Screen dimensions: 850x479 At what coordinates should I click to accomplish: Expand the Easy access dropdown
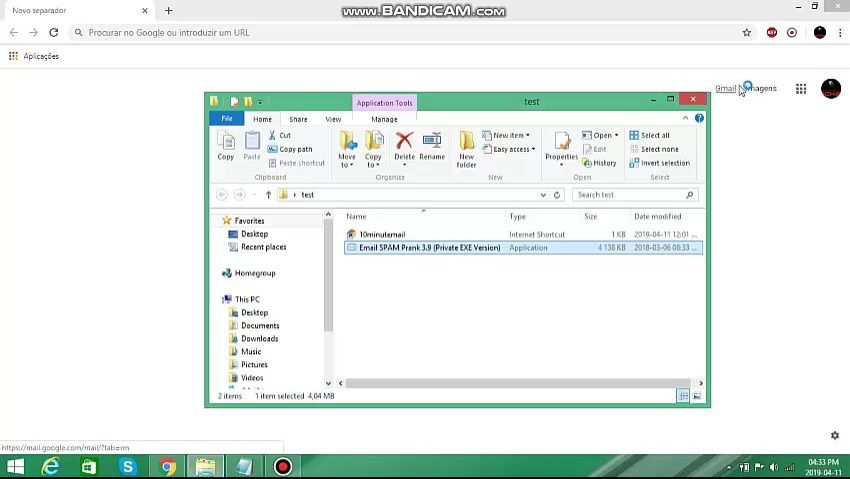pos(508,149)
